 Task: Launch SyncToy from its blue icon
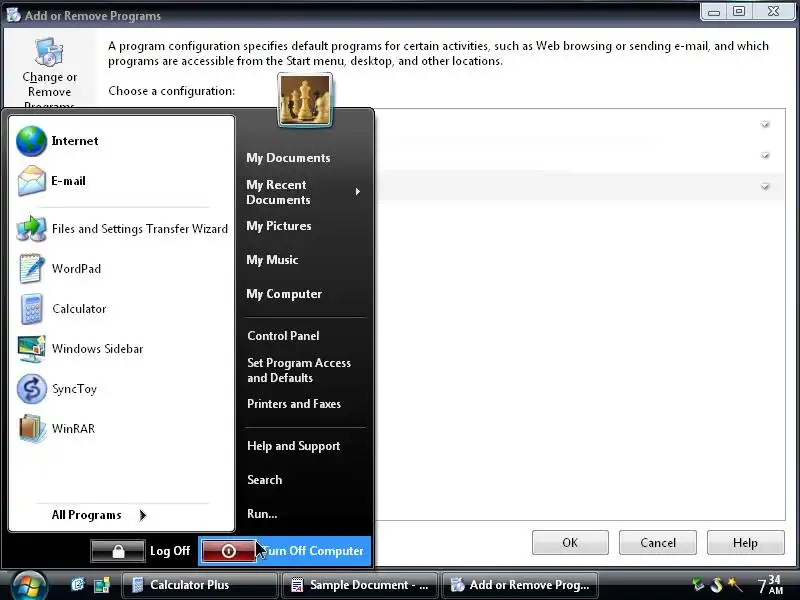pyautogui.click(x=32, y=389)
